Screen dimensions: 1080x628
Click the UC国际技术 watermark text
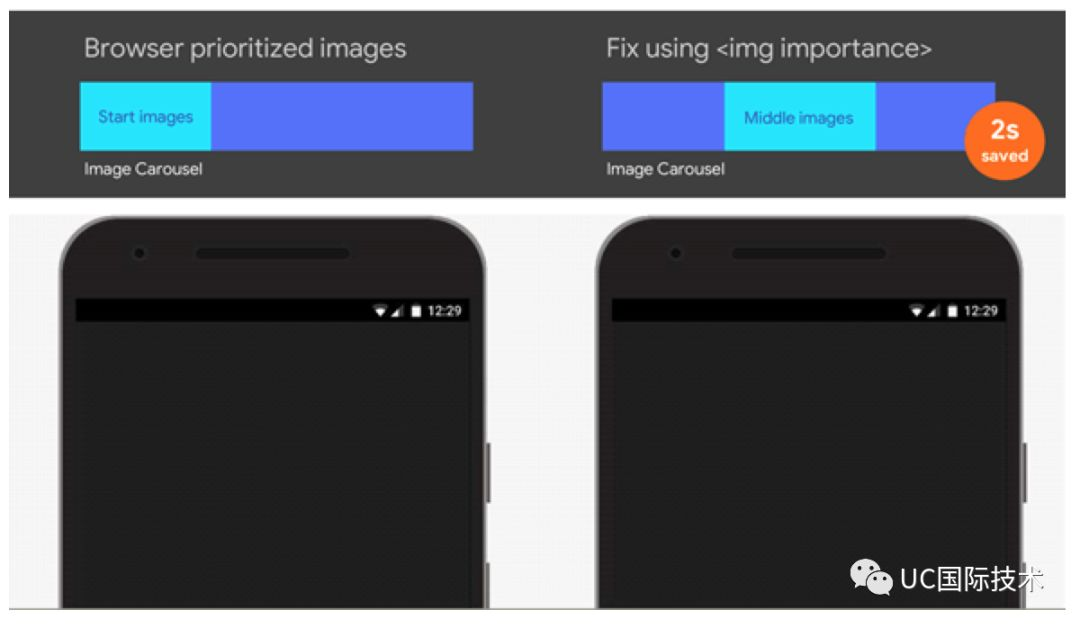972,579
